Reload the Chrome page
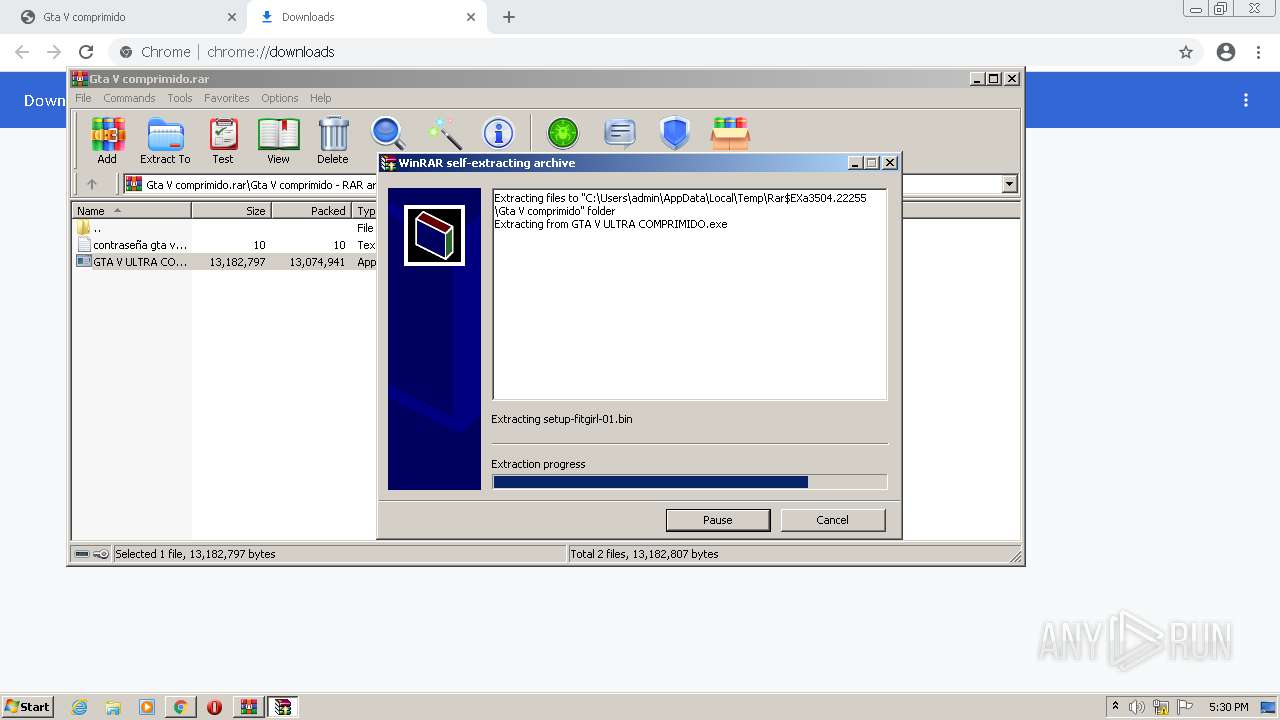The height and width of the screenshot is (720, 1280). pyautogui.click(x=86, y=52)
